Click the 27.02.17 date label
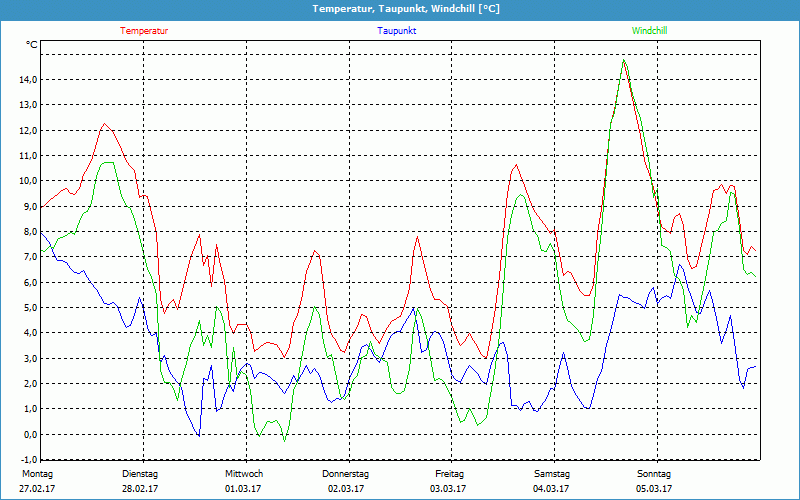The image size is (800, 500). [36, 489]
